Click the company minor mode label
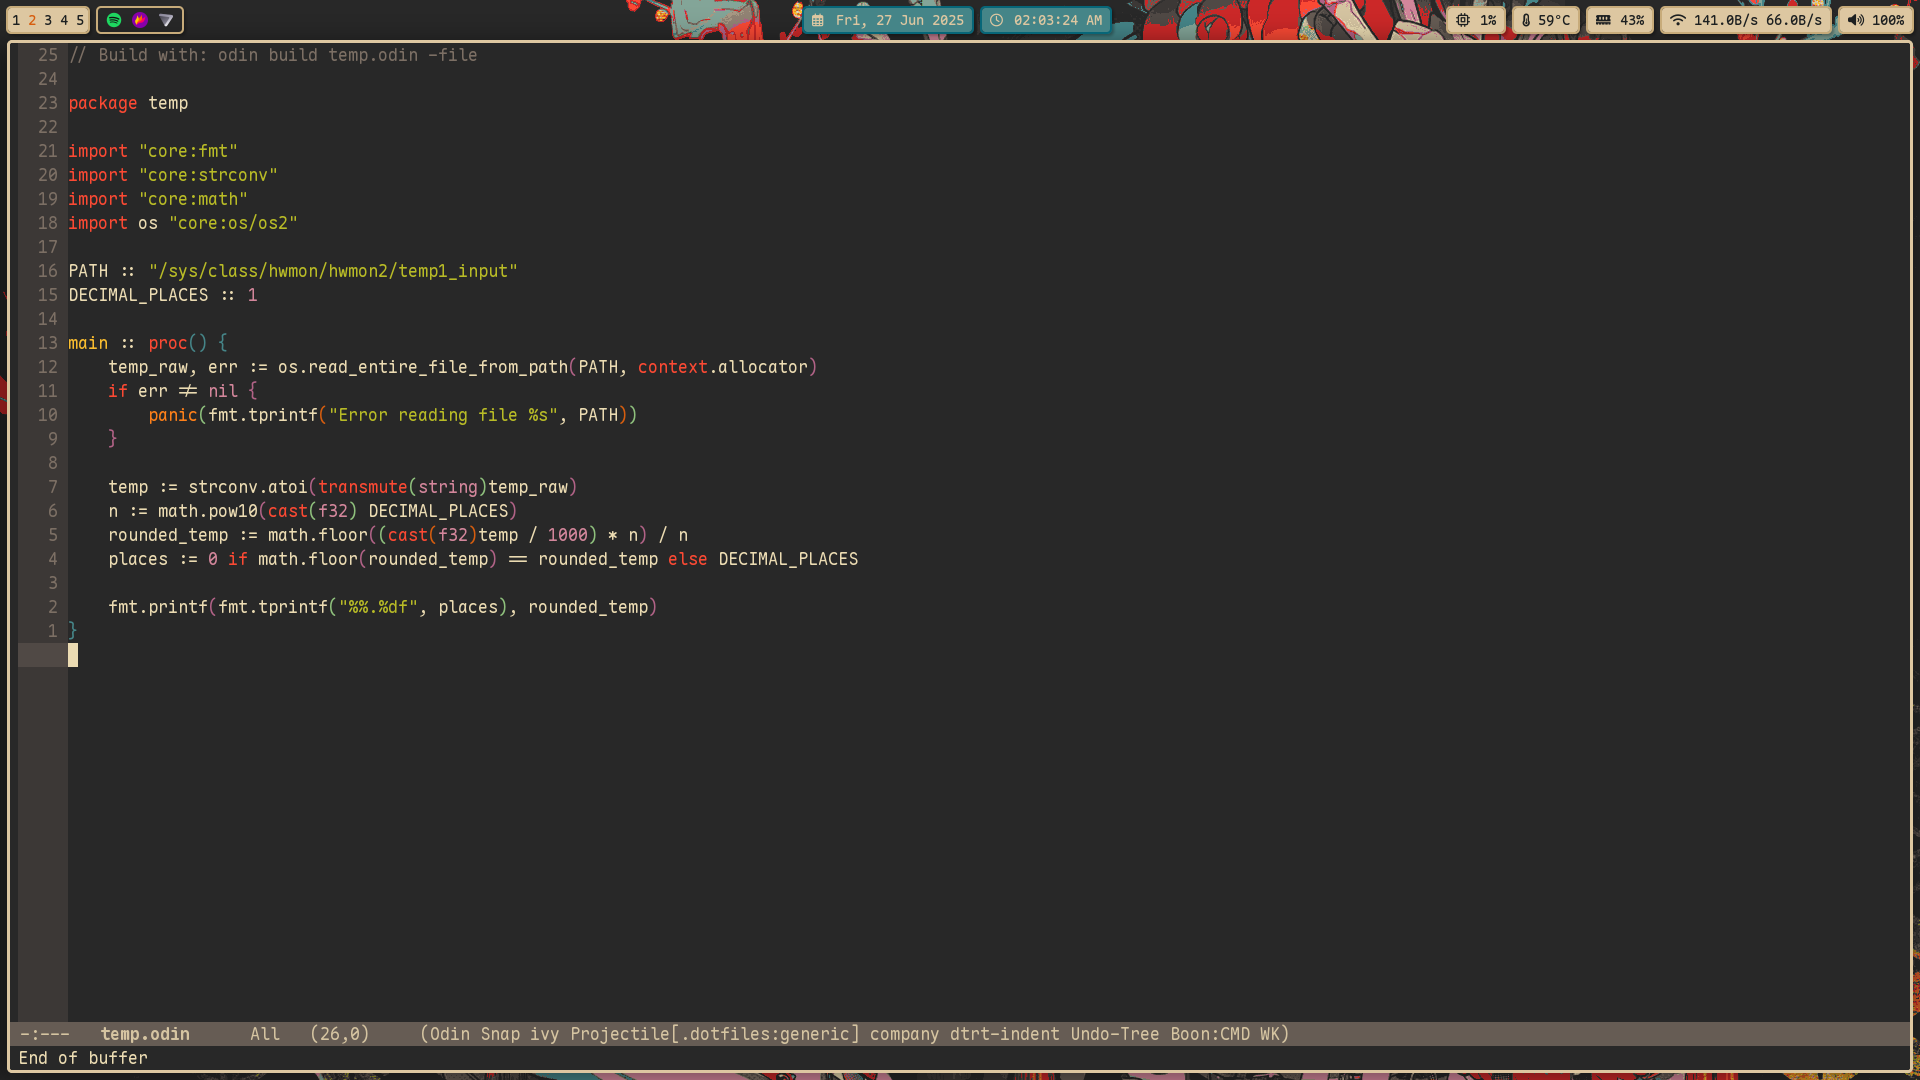 coord(904,1034)
